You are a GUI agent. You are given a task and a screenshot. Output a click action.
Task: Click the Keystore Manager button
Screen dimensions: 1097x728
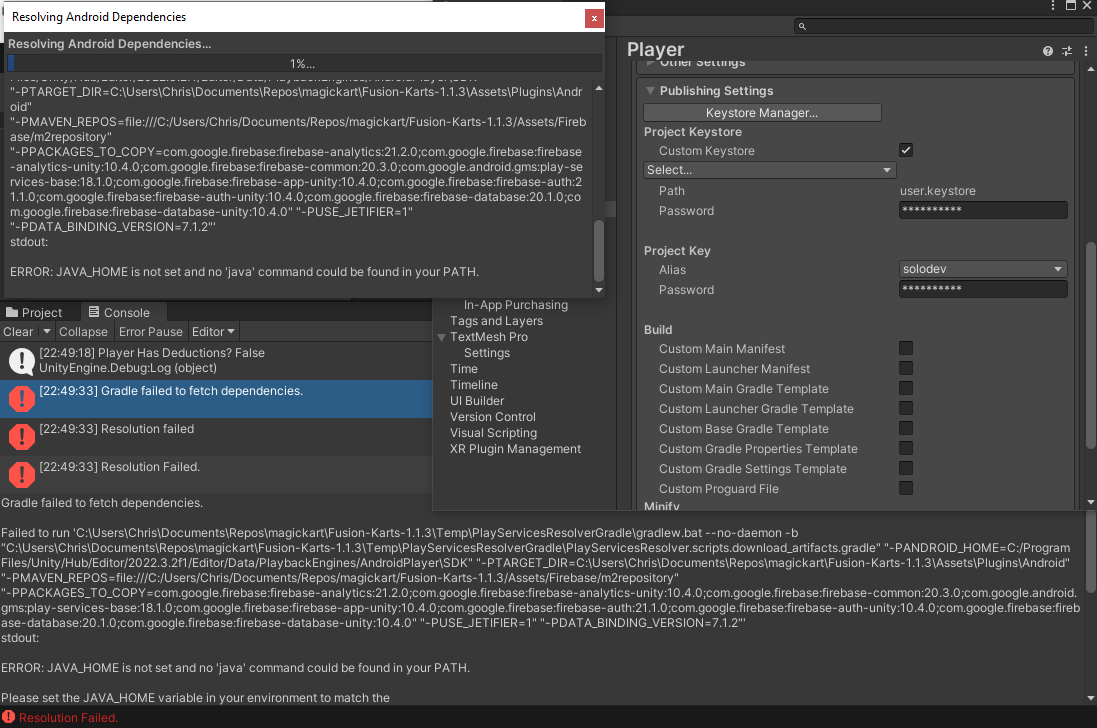pos(762,113)
